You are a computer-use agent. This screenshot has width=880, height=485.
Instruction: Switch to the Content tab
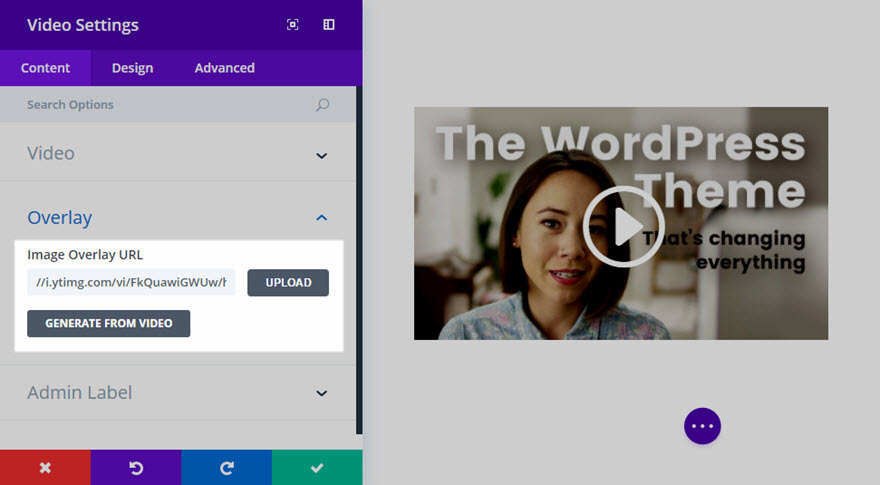45,68
